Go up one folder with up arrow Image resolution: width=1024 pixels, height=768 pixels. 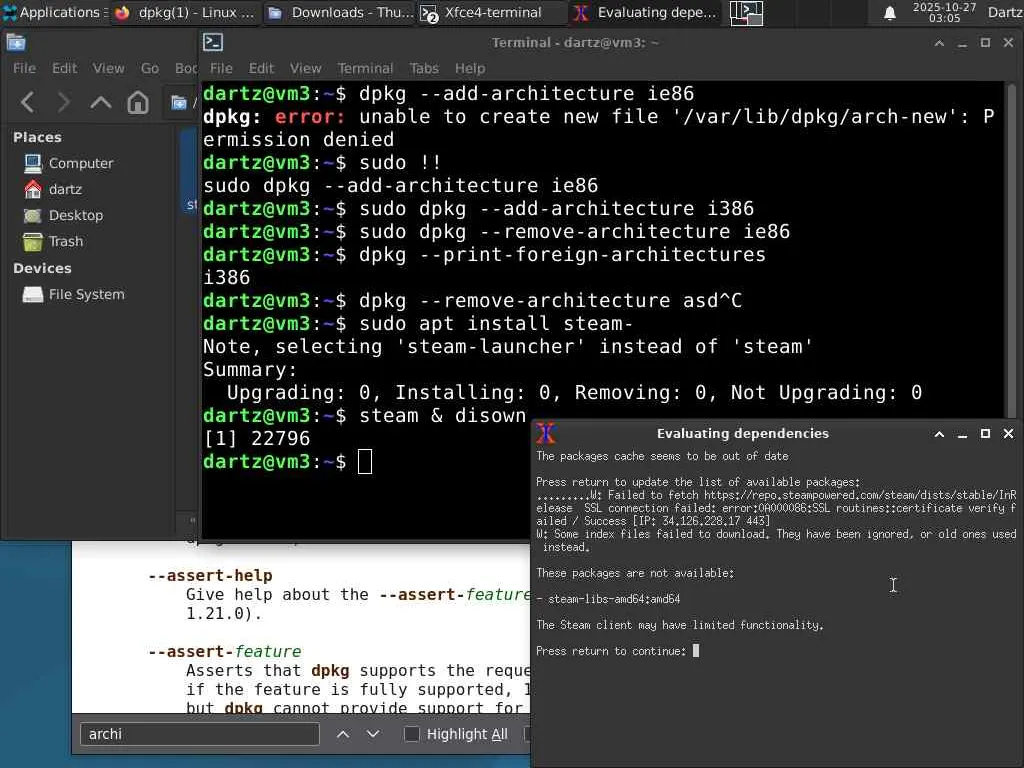101,103
